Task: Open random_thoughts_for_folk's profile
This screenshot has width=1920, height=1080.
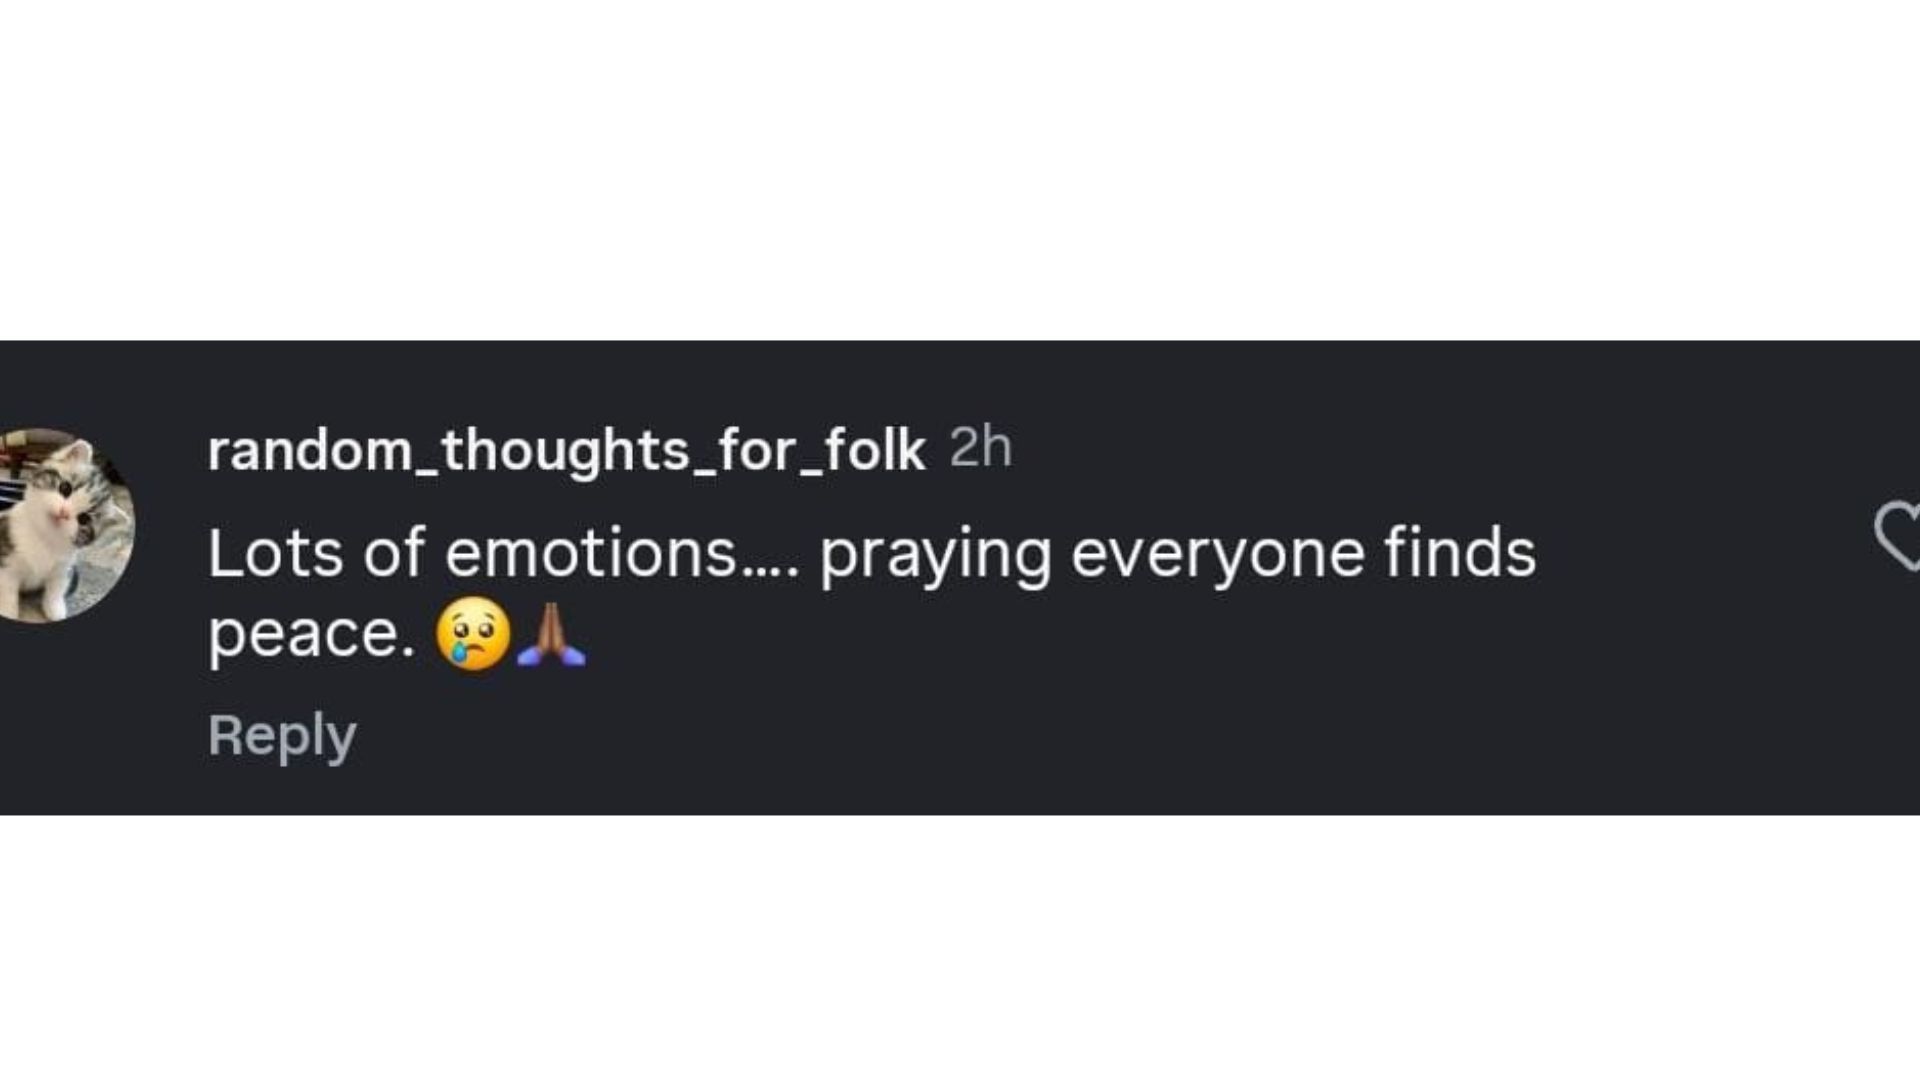Action: point(566,450)
